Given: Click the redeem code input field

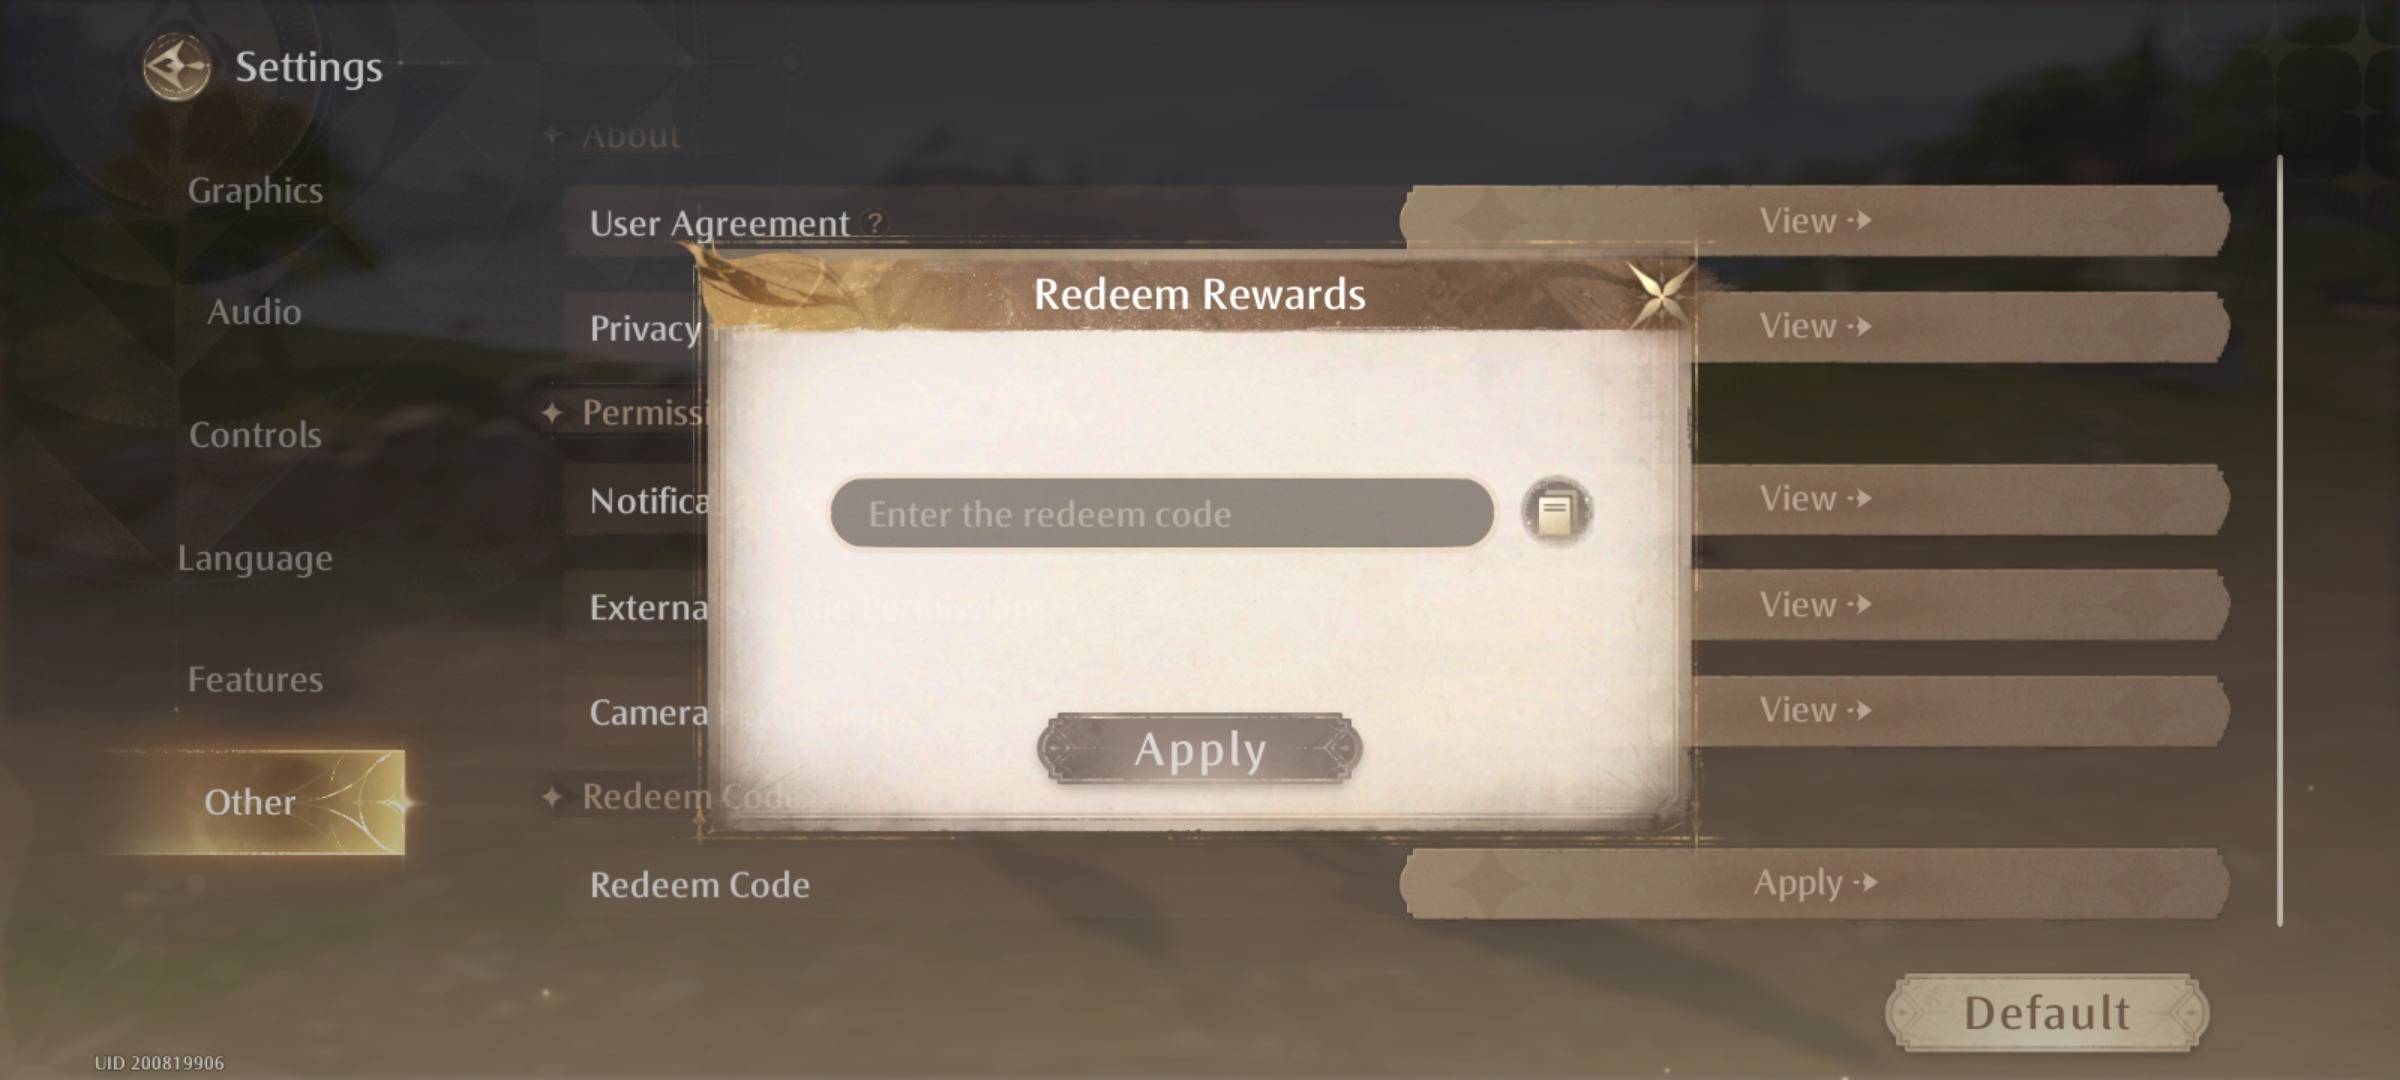Looking at the screenshot, I should click(x=1160, y=512).
